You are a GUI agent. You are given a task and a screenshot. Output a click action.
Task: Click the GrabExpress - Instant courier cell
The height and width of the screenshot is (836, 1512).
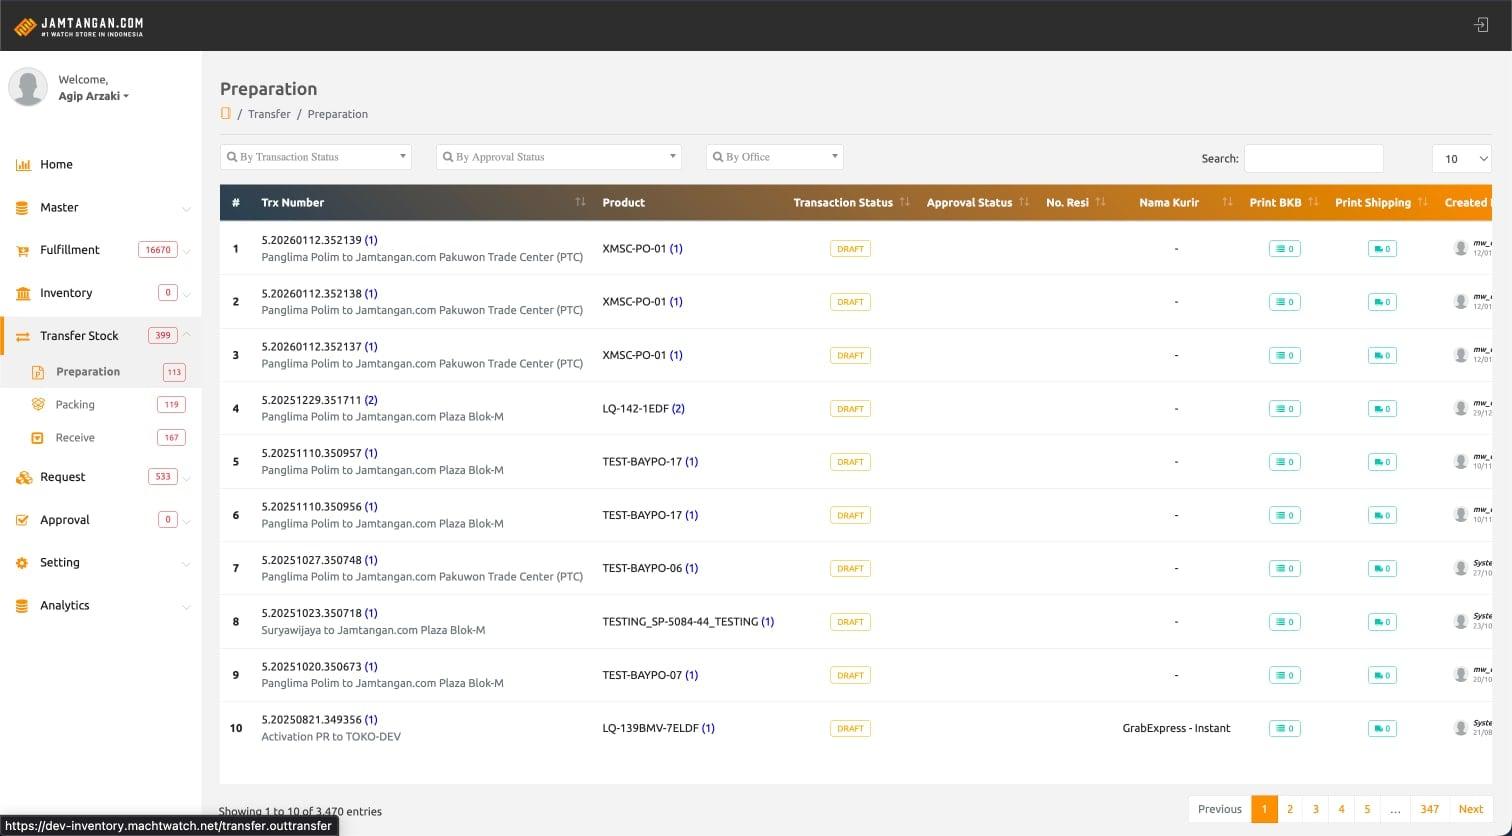1176,728
